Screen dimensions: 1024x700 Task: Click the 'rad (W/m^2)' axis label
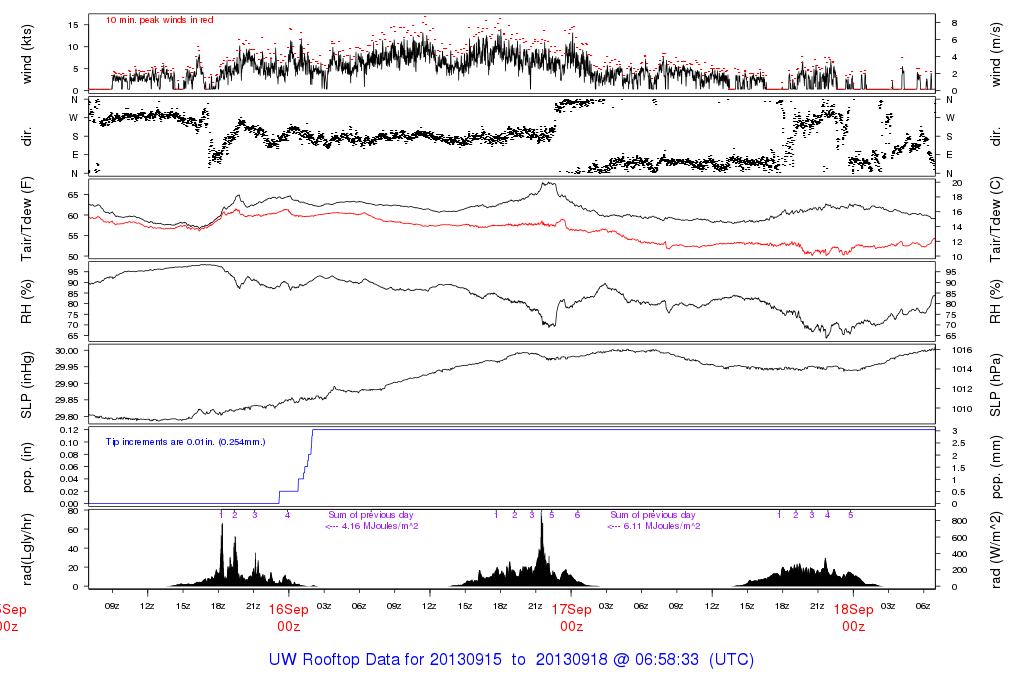pos(996,549)
